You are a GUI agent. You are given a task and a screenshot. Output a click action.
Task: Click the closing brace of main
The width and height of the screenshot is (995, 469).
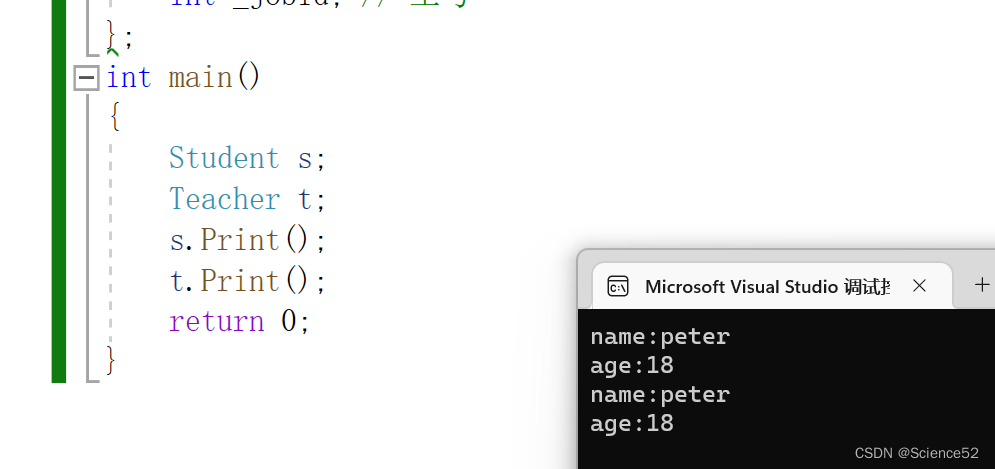coord(112,360)
